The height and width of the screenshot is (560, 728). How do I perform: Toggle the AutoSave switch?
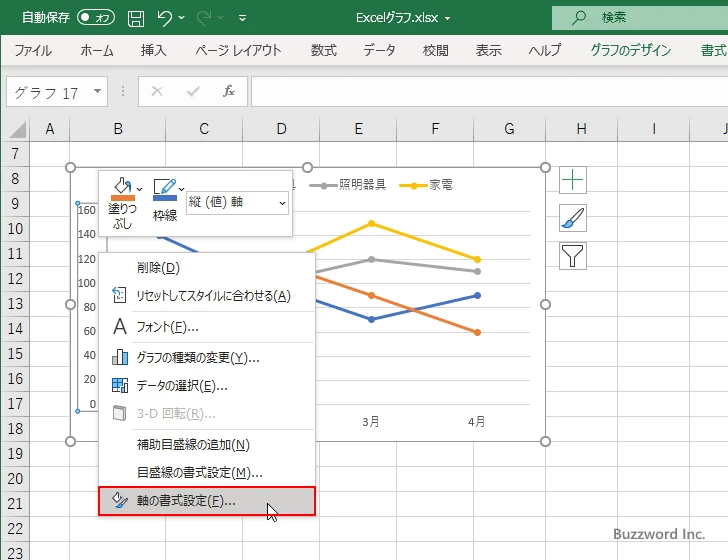pyautogui.click(x=96, y=18)
